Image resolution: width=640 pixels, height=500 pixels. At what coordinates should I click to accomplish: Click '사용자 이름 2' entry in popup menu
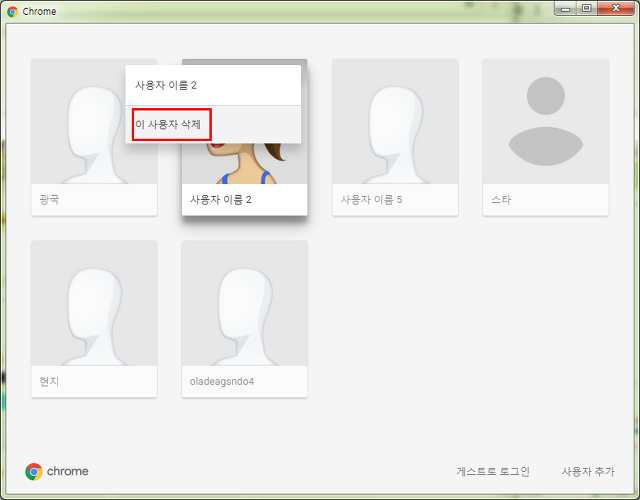coord(213,85)
